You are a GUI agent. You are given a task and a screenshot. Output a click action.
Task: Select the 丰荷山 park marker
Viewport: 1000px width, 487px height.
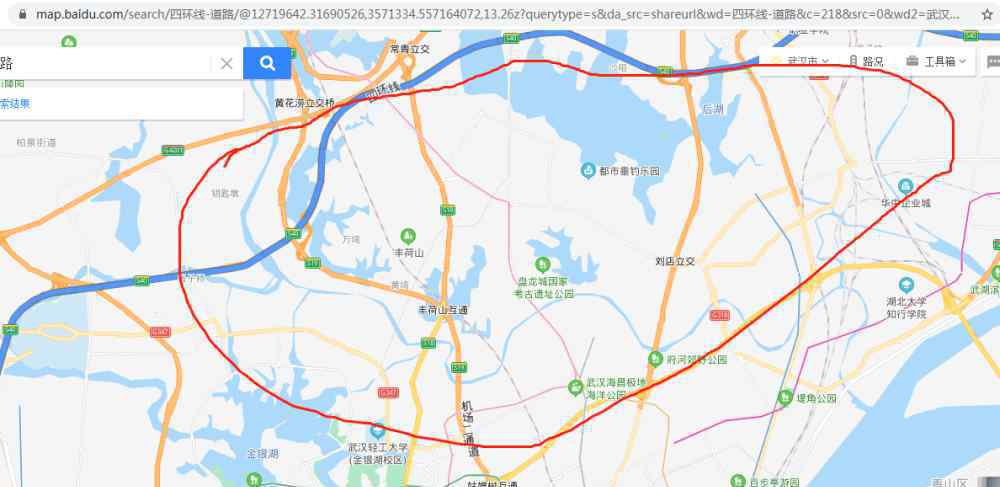(408, 236)
